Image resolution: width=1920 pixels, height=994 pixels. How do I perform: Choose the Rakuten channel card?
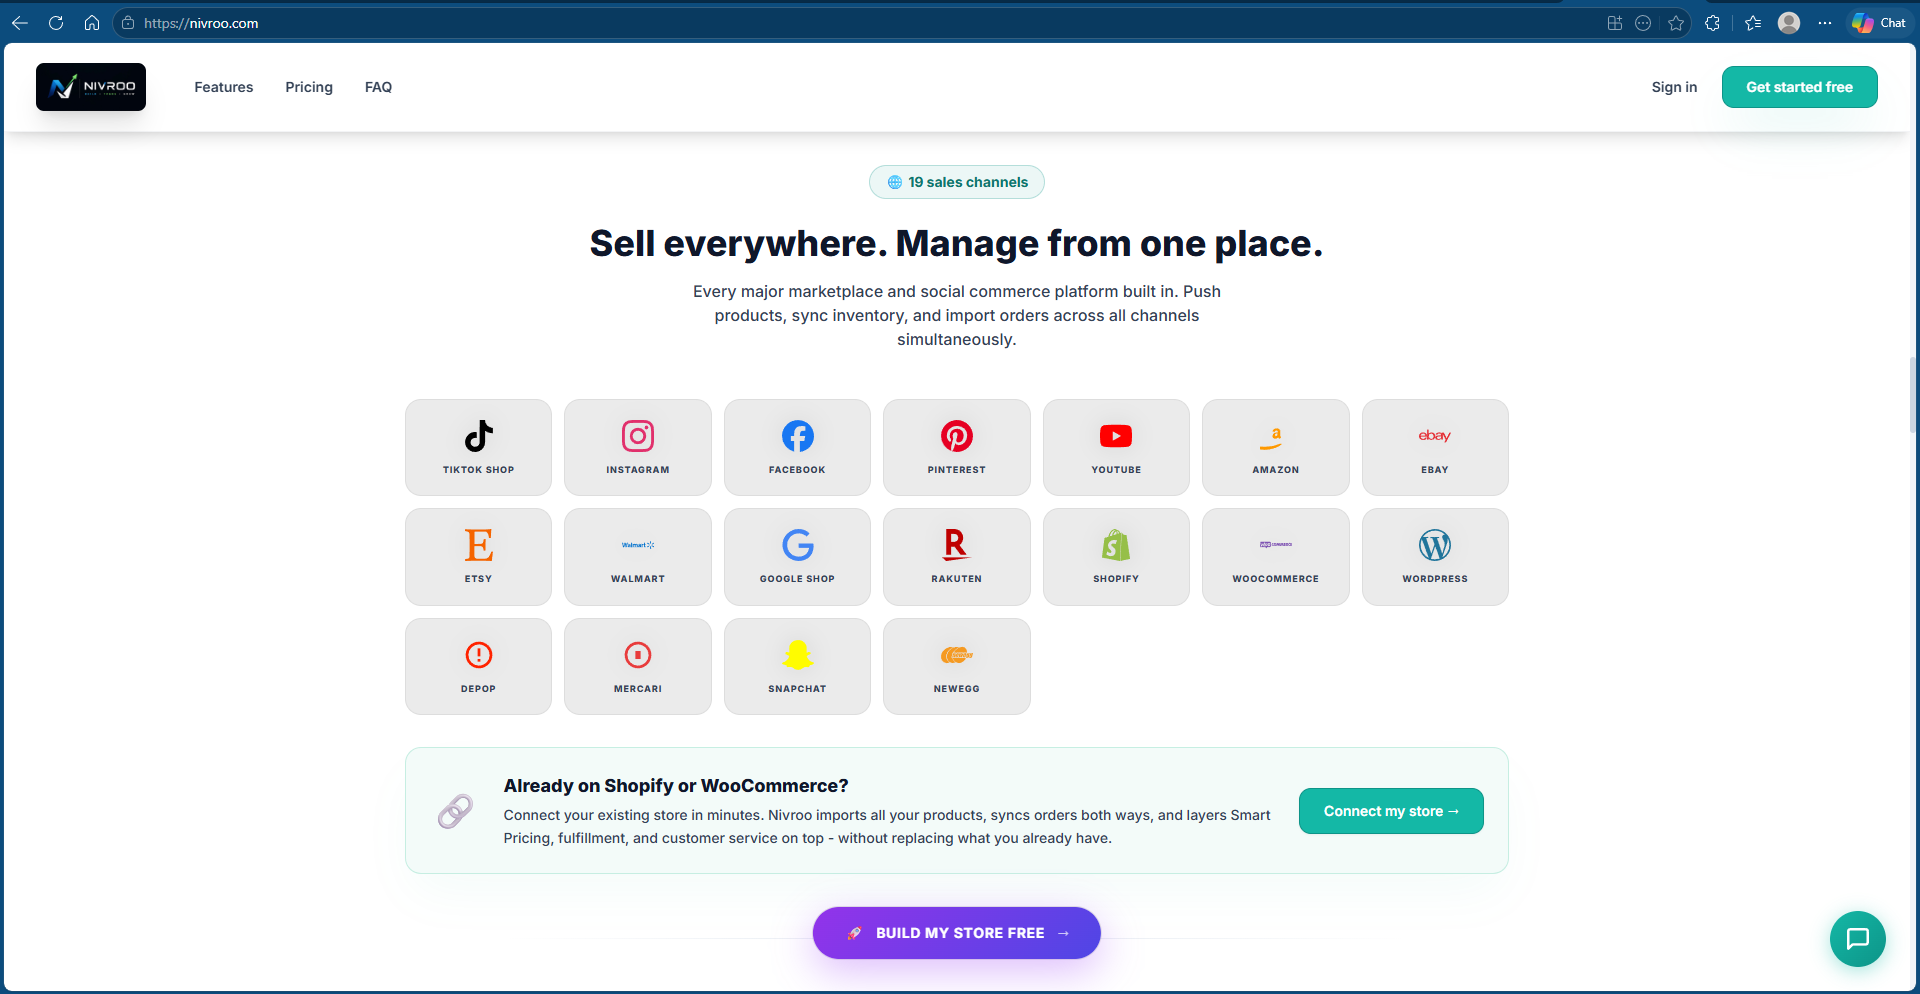point(957,557)
